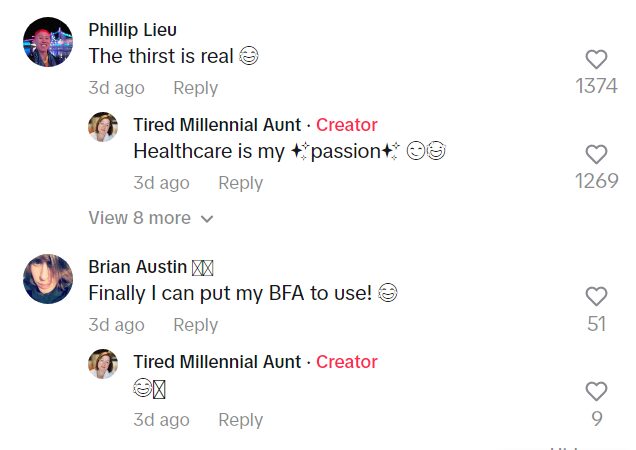This screenshot has width=636, height=450.
Task: Reply to the "Healthcare is my passion" comment
Action: click(240, 183)
